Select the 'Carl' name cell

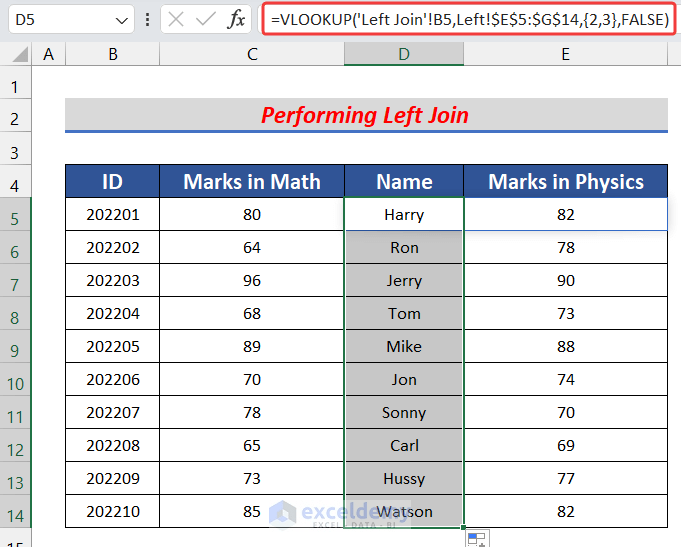[x=404, y=445]
